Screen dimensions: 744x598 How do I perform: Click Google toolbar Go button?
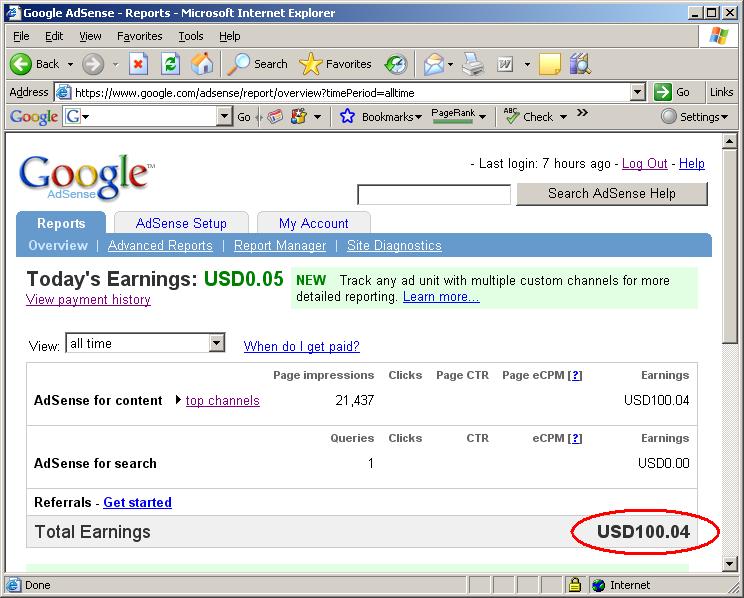point(243,117)
